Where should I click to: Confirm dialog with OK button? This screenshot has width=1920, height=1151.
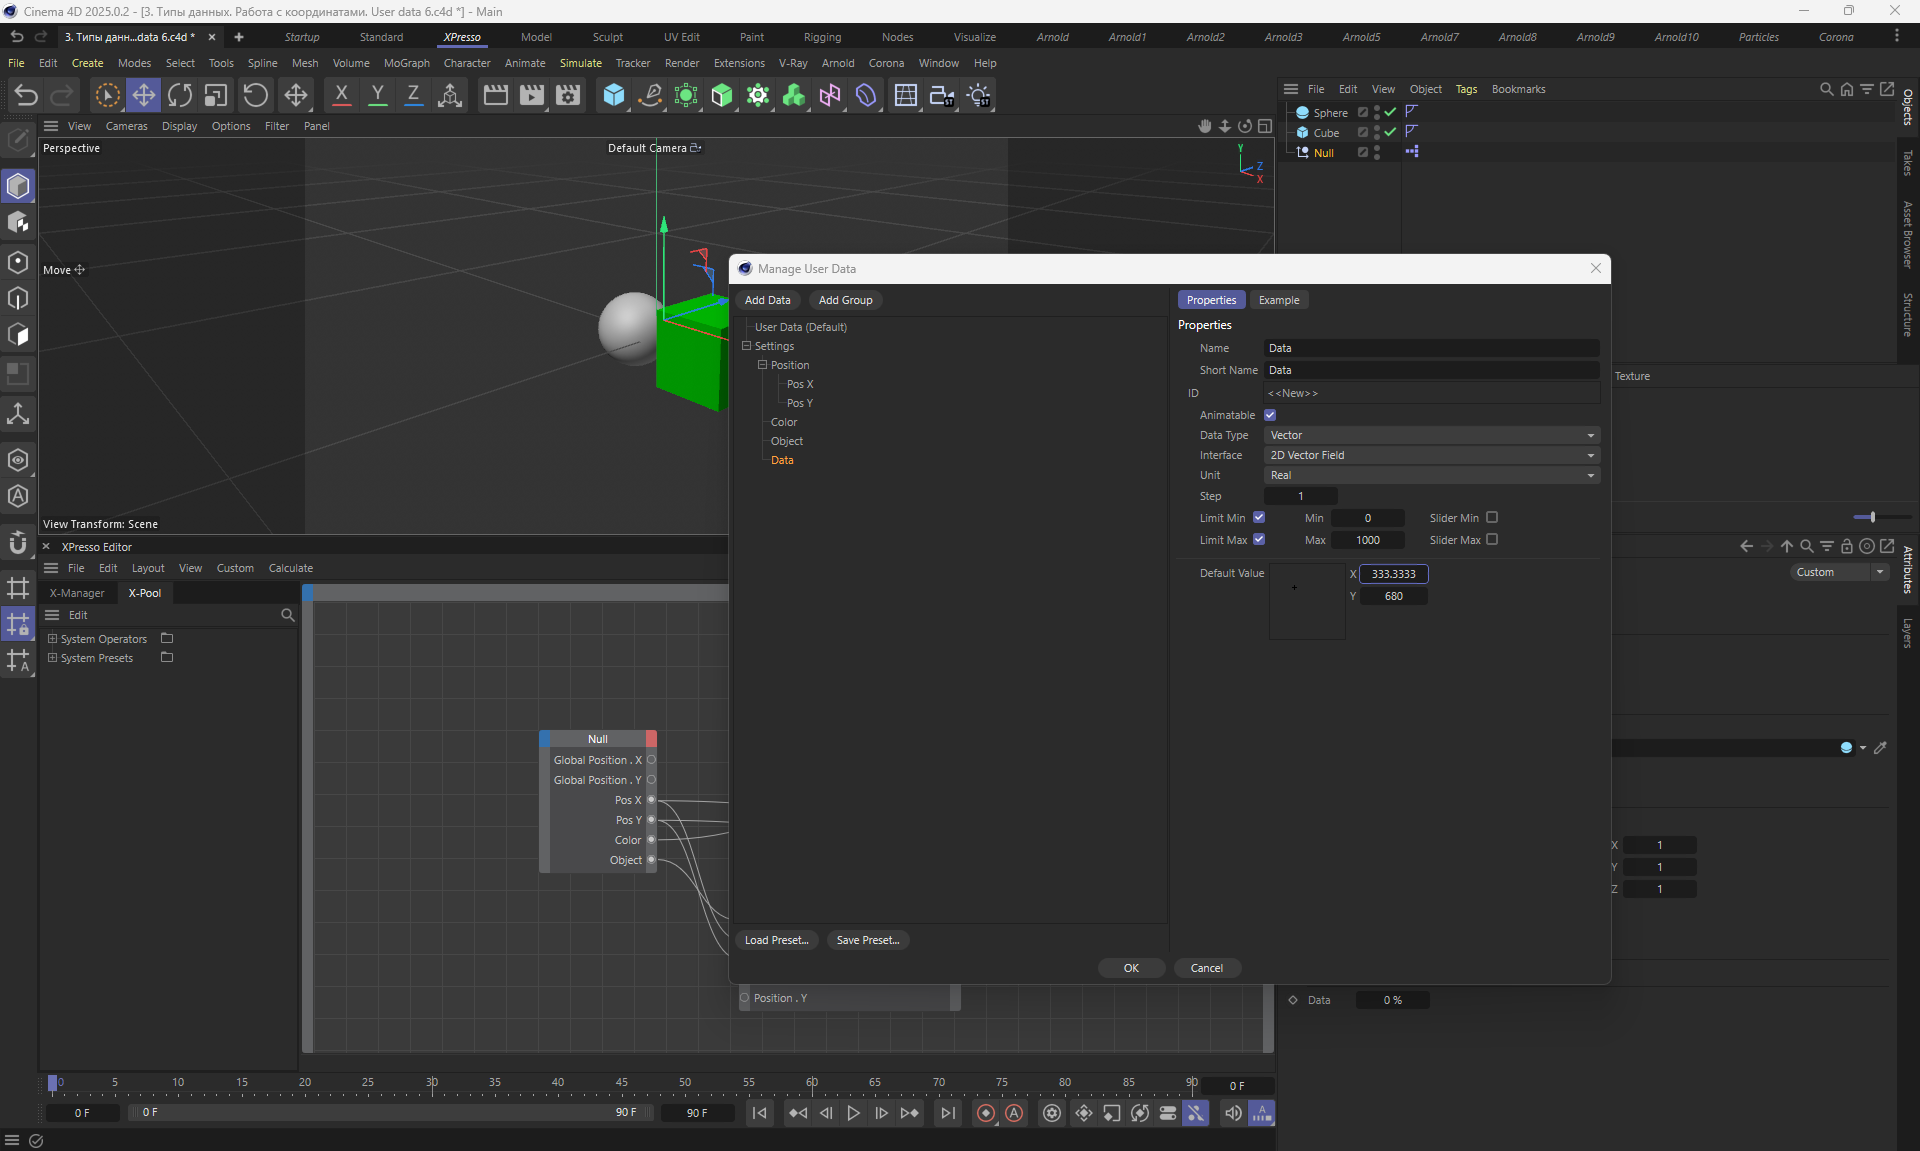click(1131, 968)
